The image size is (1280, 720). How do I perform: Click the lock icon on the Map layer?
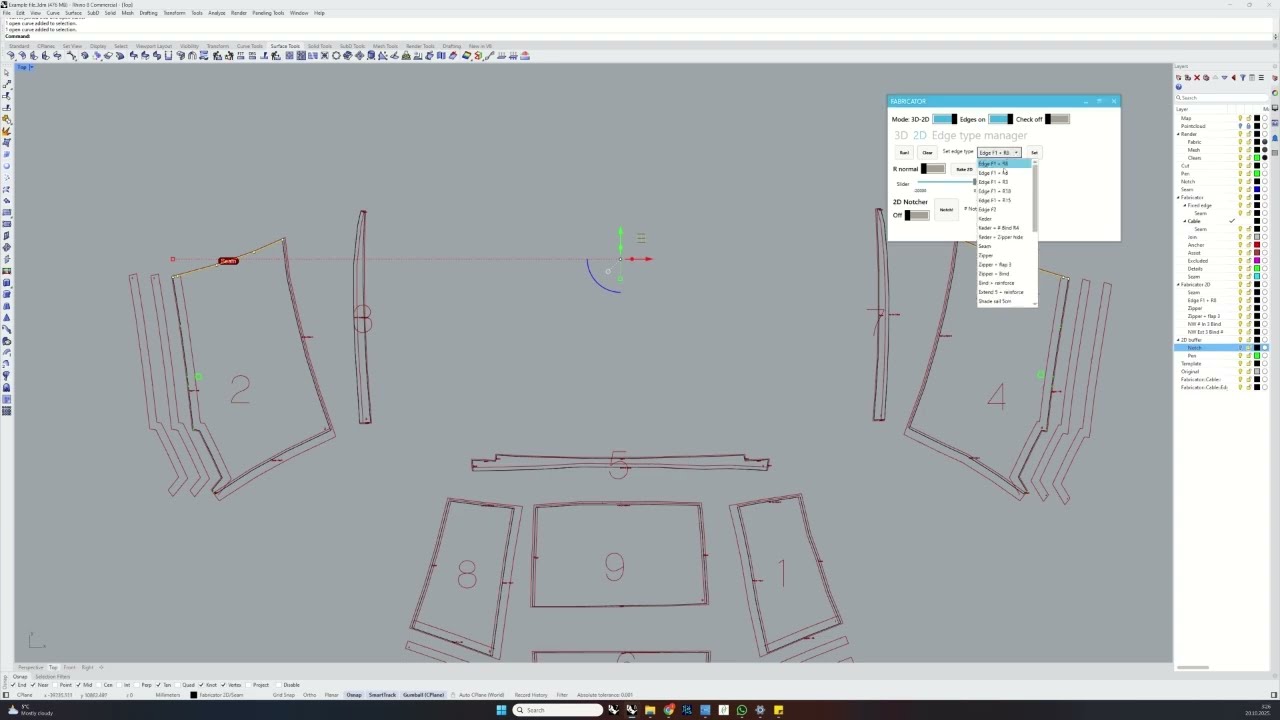pos(1249,118)
